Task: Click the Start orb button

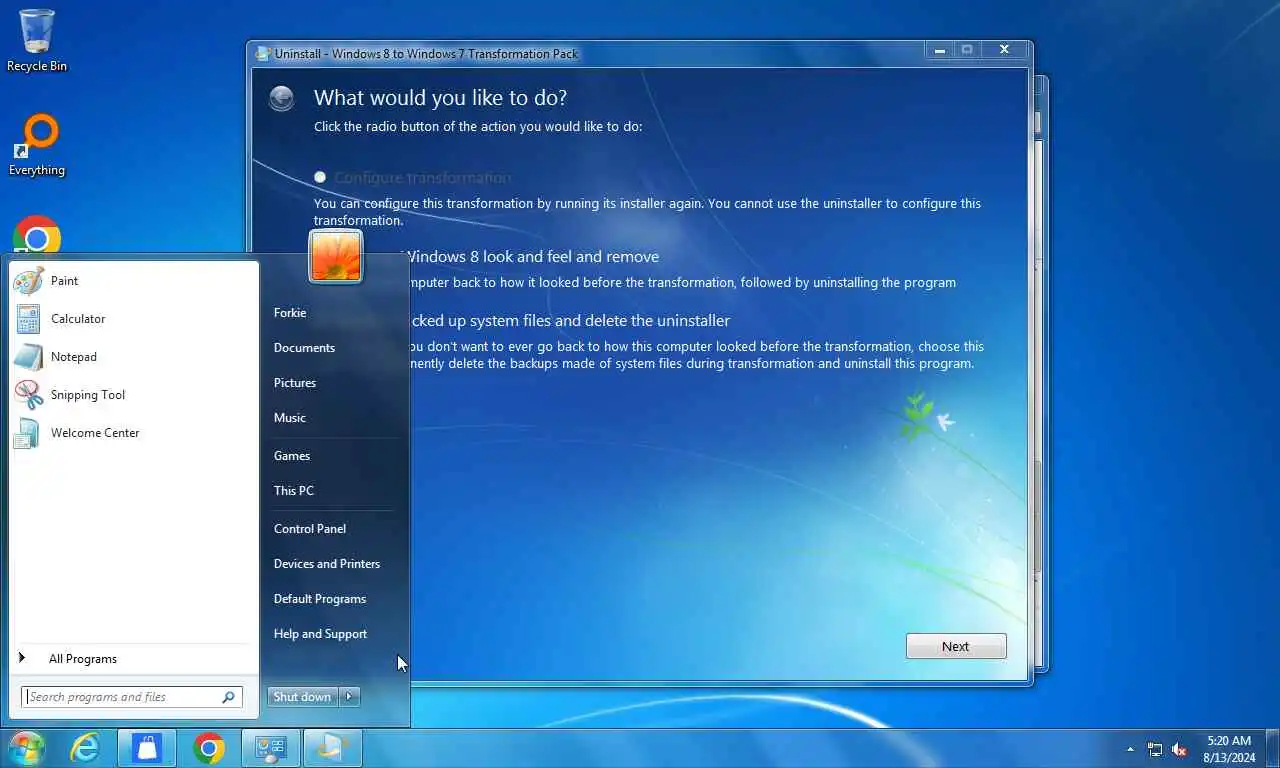Action: pos(26,748)
